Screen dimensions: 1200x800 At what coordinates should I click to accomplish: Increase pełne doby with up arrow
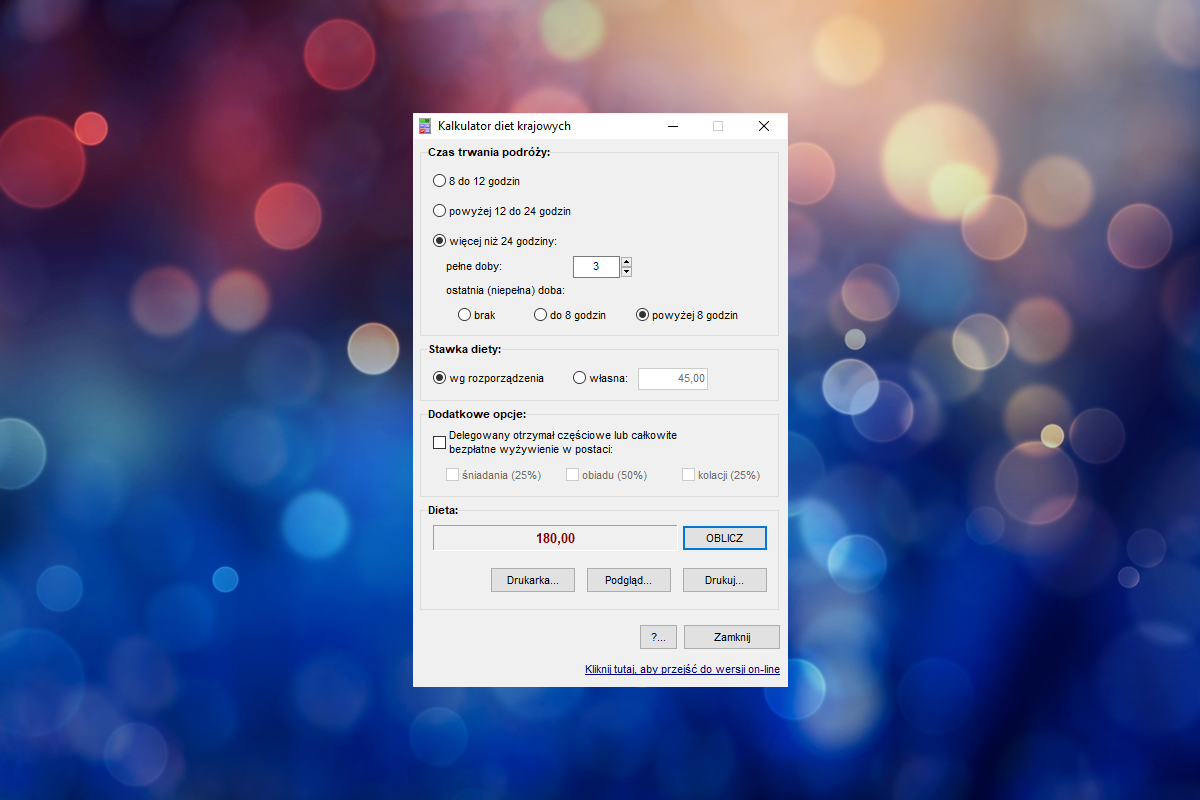pyautogui.click(x=626, y=262)
